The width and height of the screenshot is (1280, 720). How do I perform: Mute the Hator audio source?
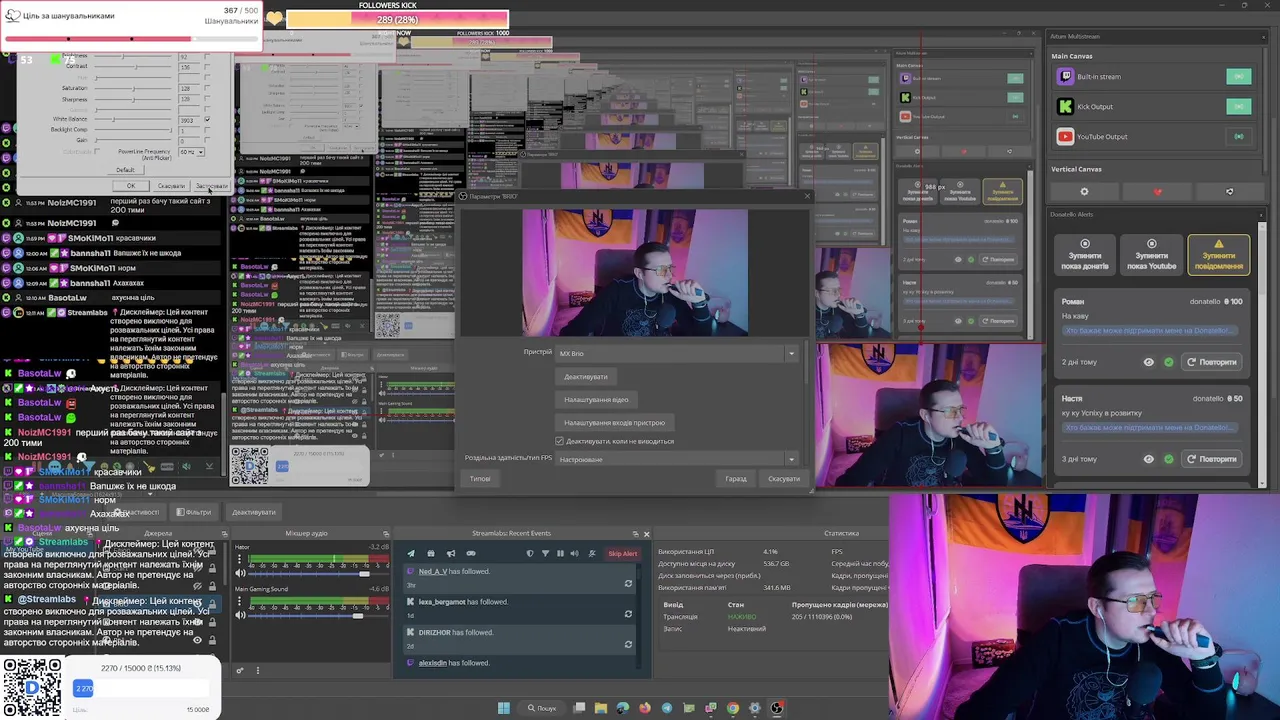click(x=240, y=573)
